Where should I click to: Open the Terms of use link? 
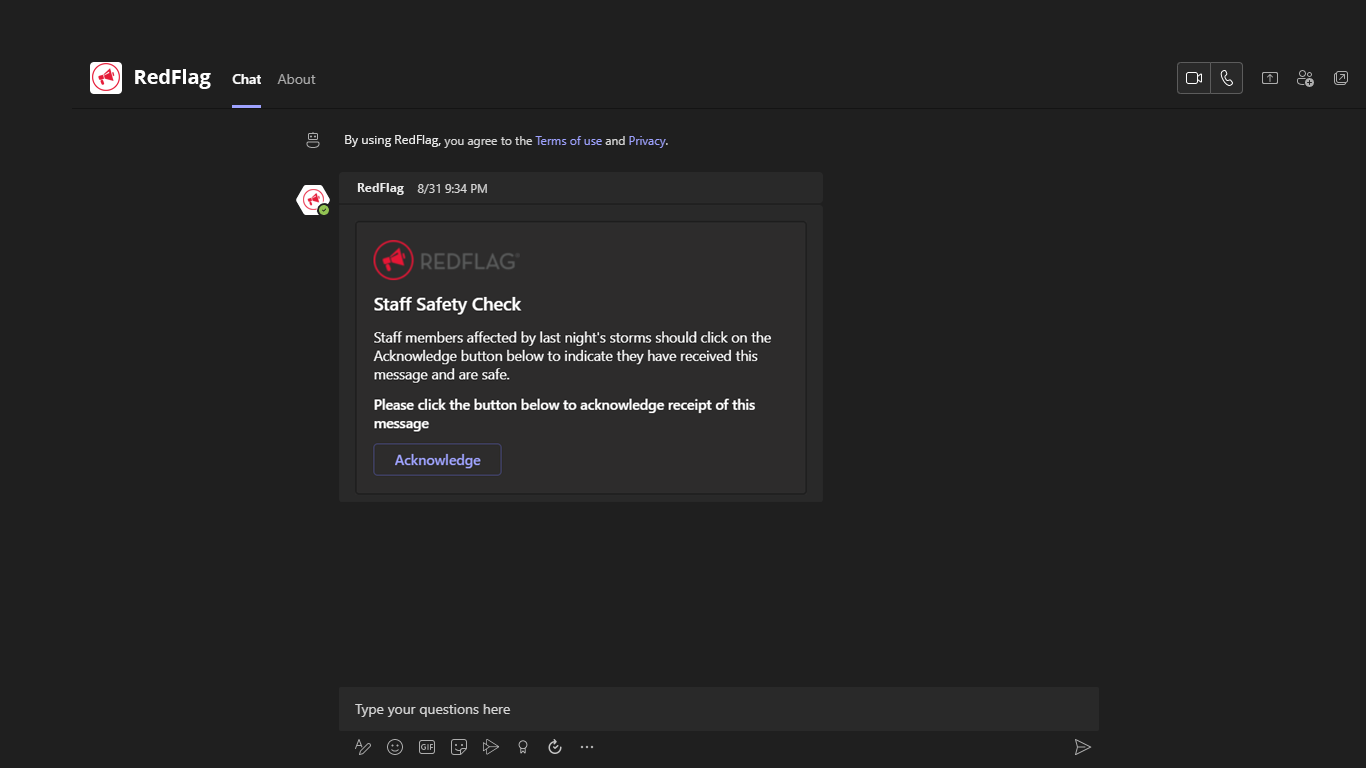click(x=568, y=141)
